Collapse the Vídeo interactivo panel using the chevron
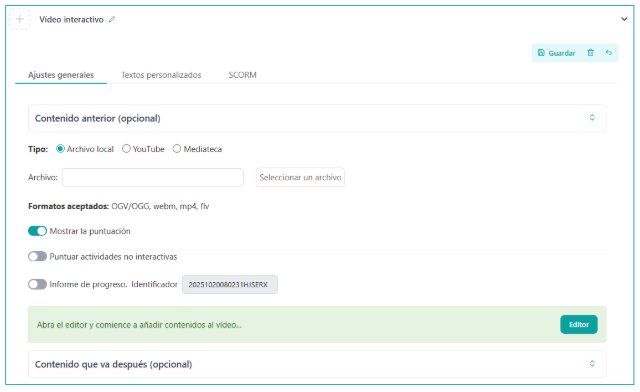640x392 pixels. pyautogui.click(x=624, y=19)
